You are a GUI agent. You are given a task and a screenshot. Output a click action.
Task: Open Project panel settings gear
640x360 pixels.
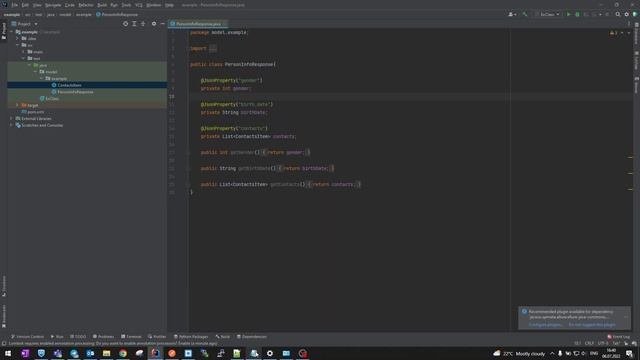coord(154,24)
